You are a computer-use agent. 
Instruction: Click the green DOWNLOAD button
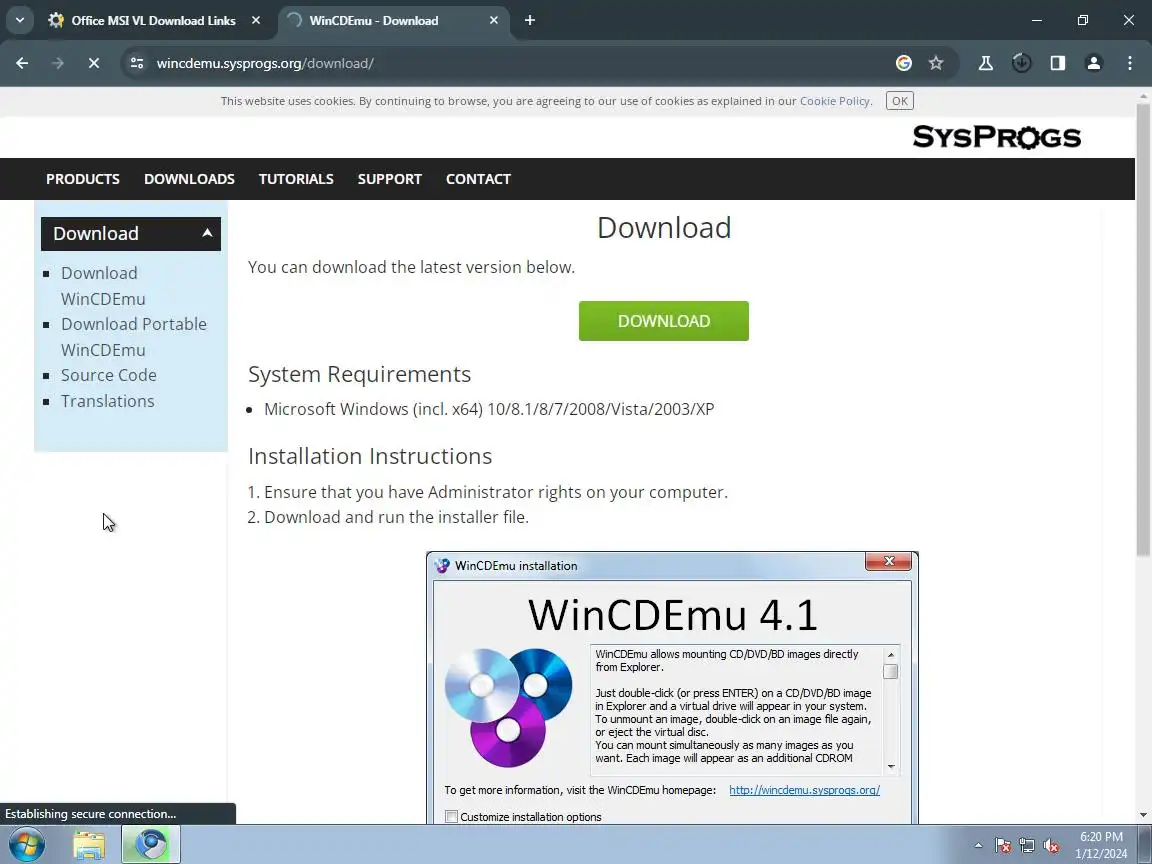(x=663, y=321)
